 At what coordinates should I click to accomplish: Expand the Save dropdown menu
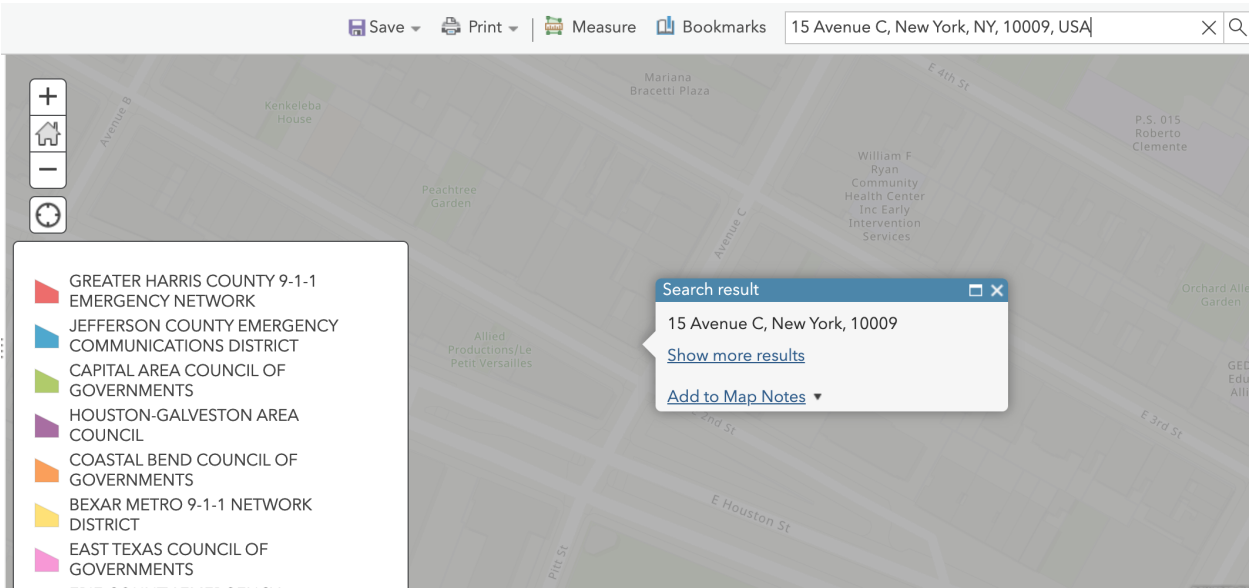point(385,27)
